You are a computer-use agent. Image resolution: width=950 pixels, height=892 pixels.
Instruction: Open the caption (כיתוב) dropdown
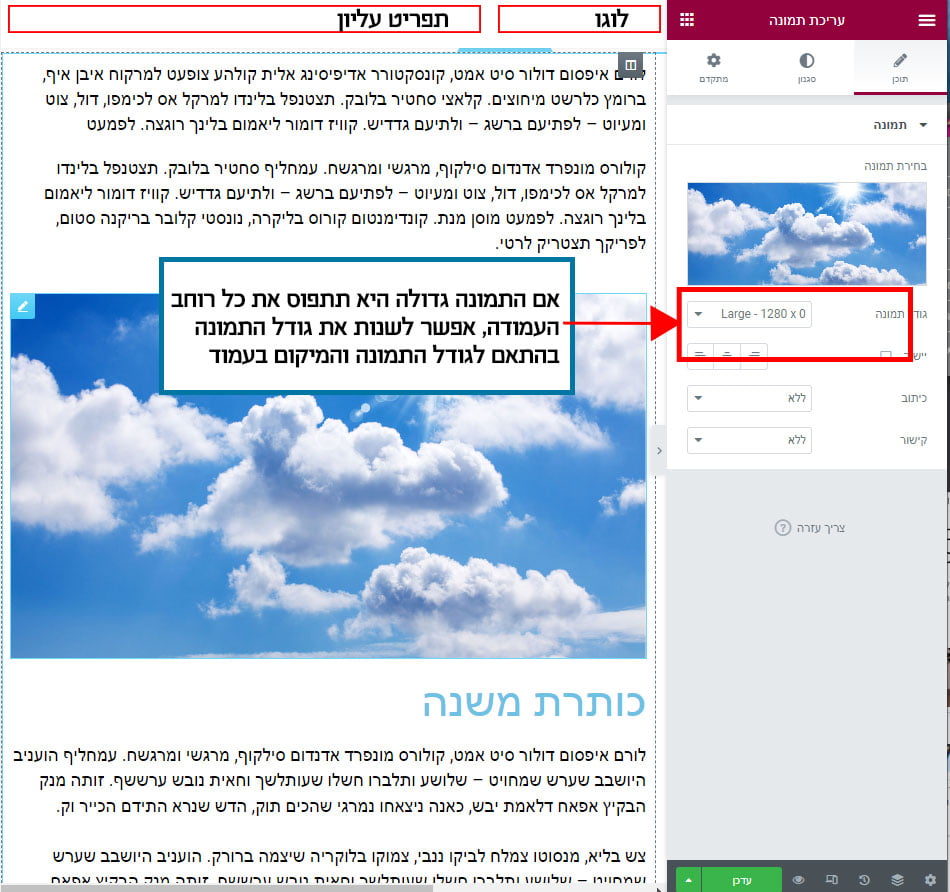point(749,399)
